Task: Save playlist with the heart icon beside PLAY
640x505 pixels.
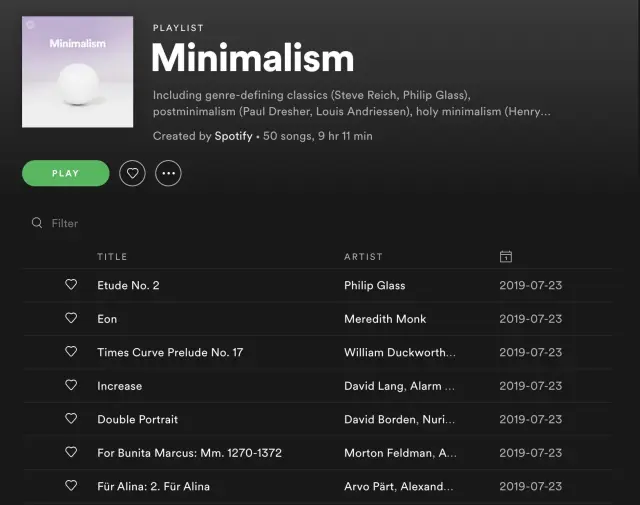Action: point(132,173)
